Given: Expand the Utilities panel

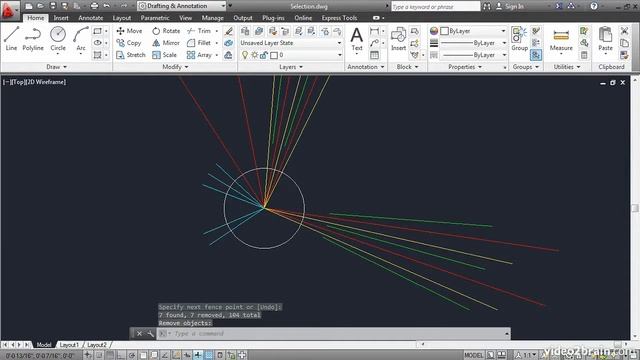Looking at the screenshot, I should pos(567,67).
